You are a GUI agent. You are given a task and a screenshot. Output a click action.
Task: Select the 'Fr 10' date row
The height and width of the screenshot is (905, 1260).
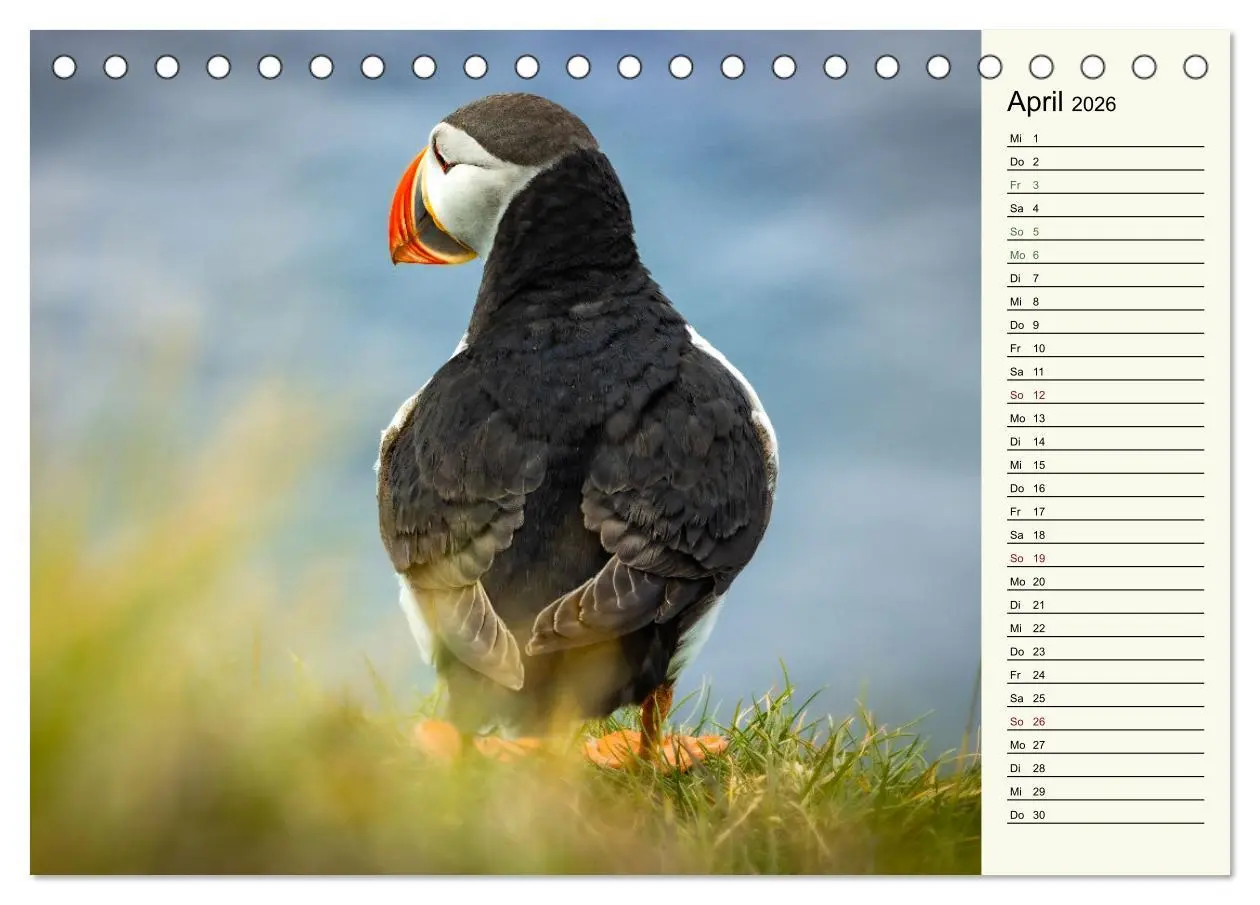(1105, 348)
